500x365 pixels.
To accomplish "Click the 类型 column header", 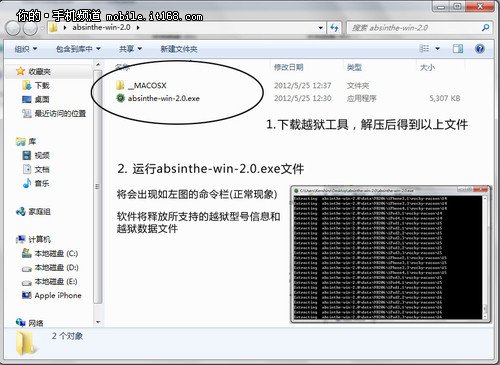I will pos(354,68).
